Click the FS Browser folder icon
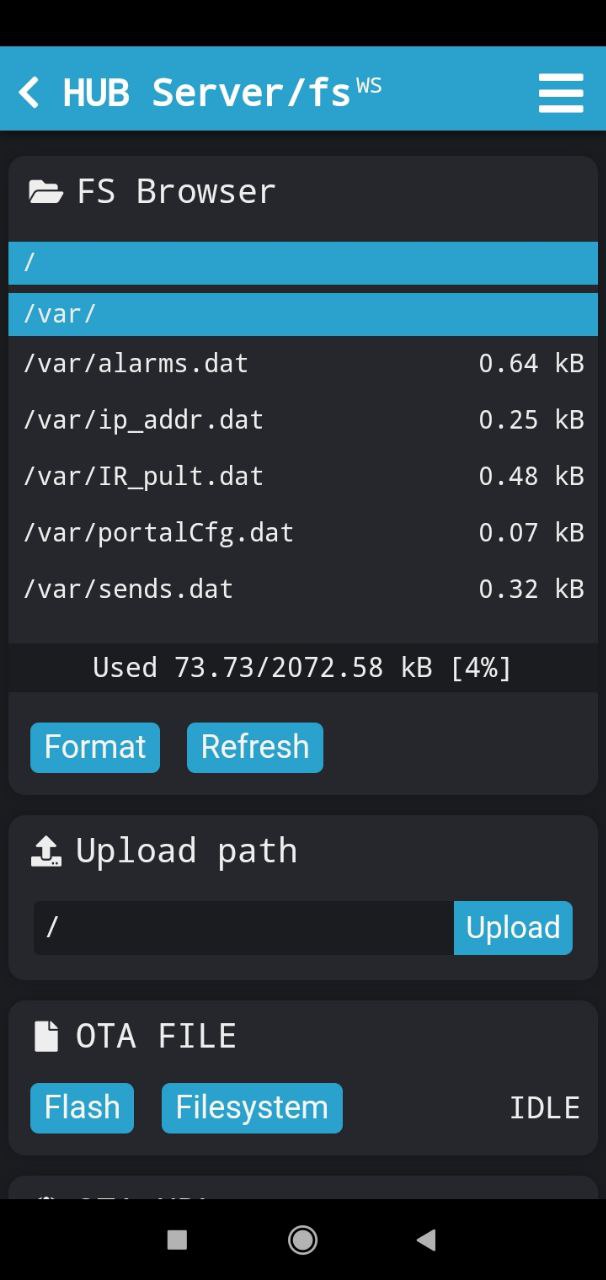The width and height of the screenshot is (606, 1280). pyautogui.click(x=45, y=191)
